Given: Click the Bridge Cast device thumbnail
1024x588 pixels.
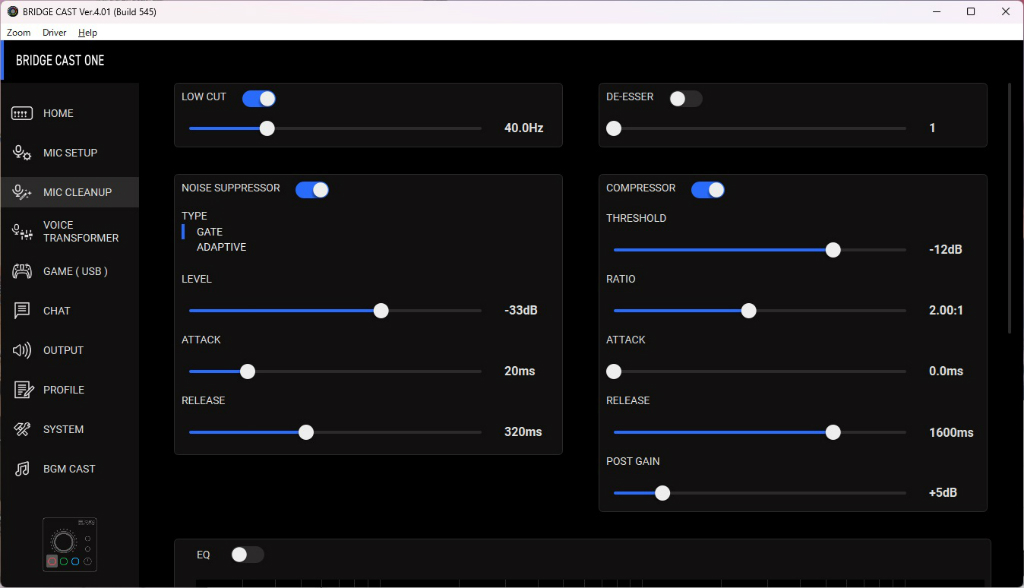Looking at the screenshot, I should (70, 545).
